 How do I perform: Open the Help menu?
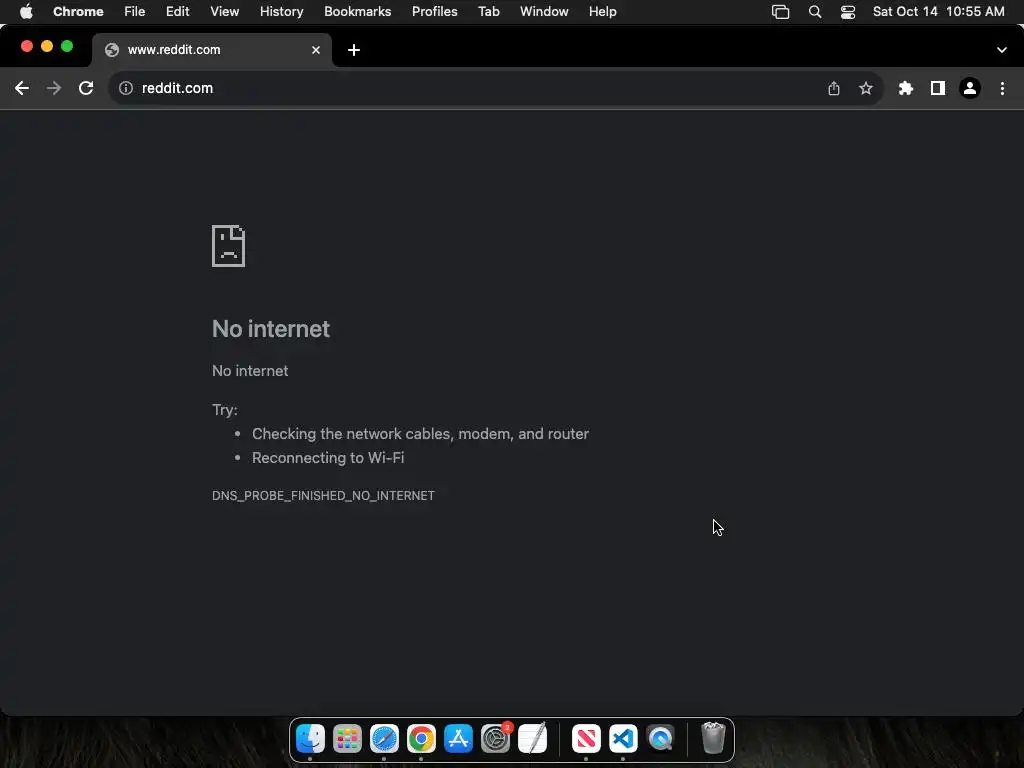click(602, 11)
